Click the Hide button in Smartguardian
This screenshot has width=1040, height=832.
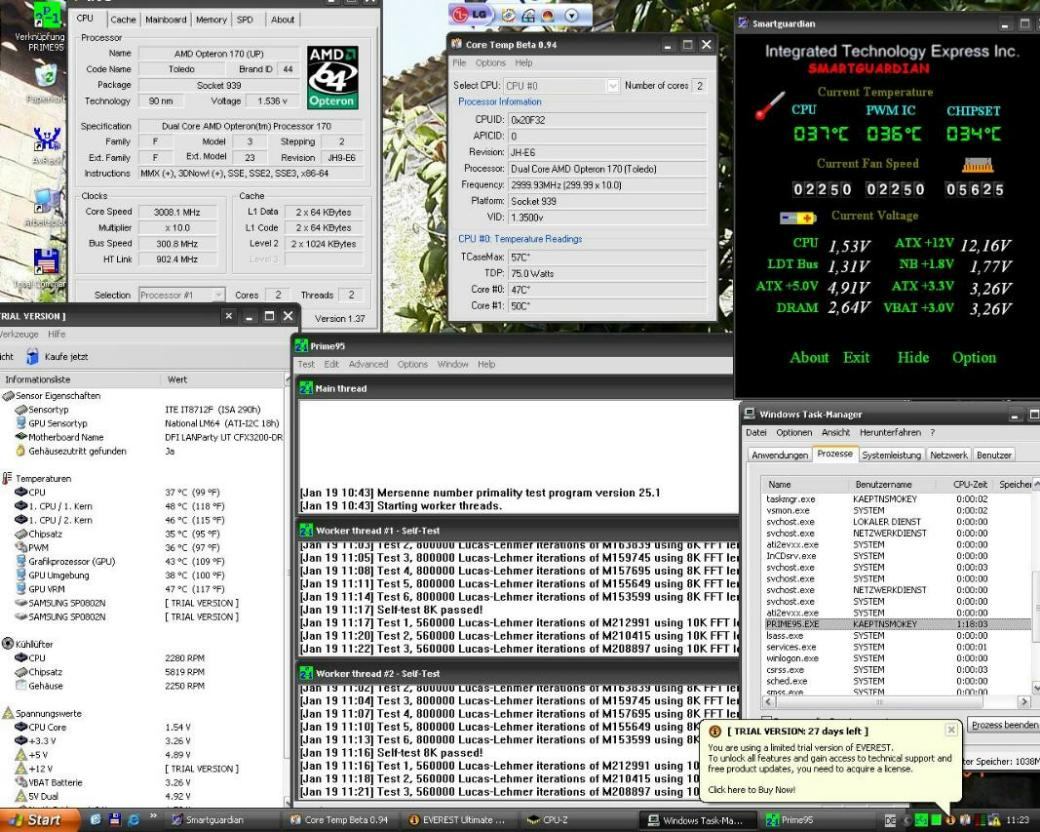coord(913,358)
